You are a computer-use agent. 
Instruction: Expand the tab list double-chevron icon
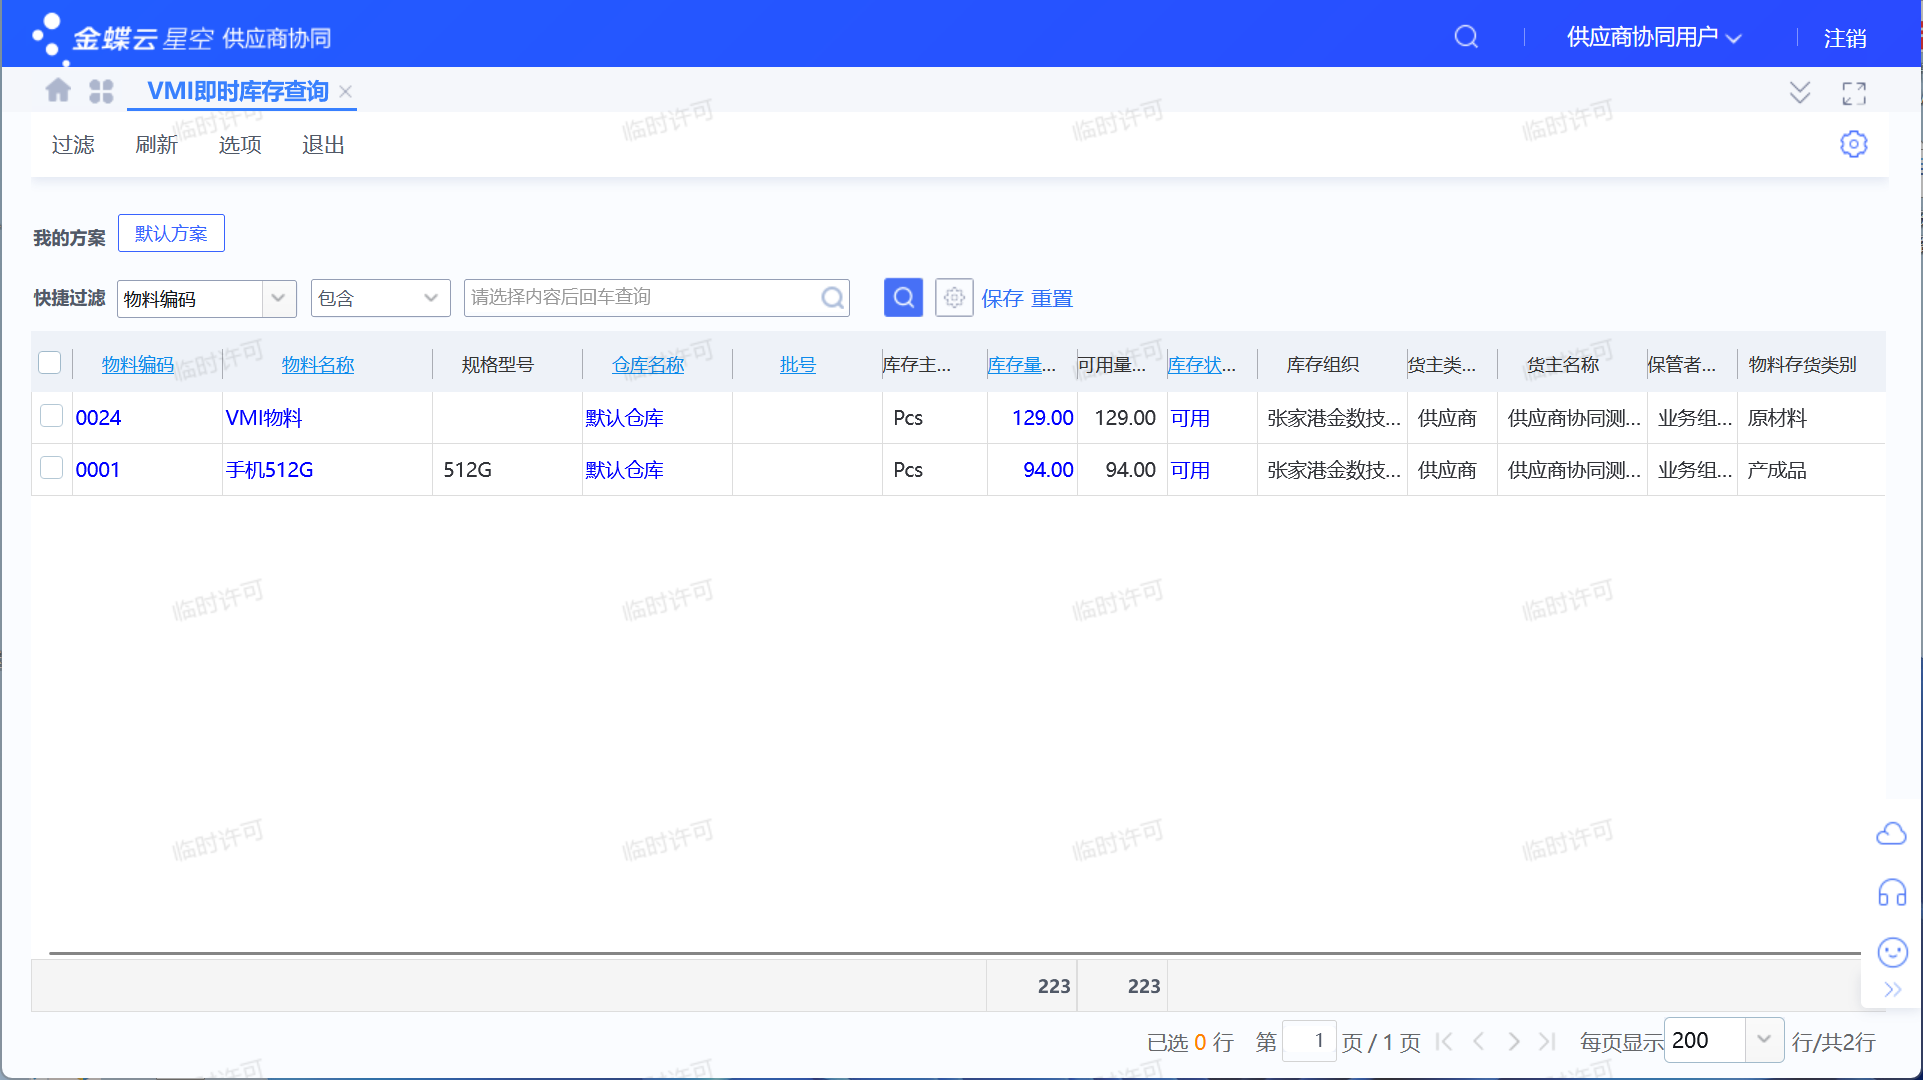(x=1799, y=93)
